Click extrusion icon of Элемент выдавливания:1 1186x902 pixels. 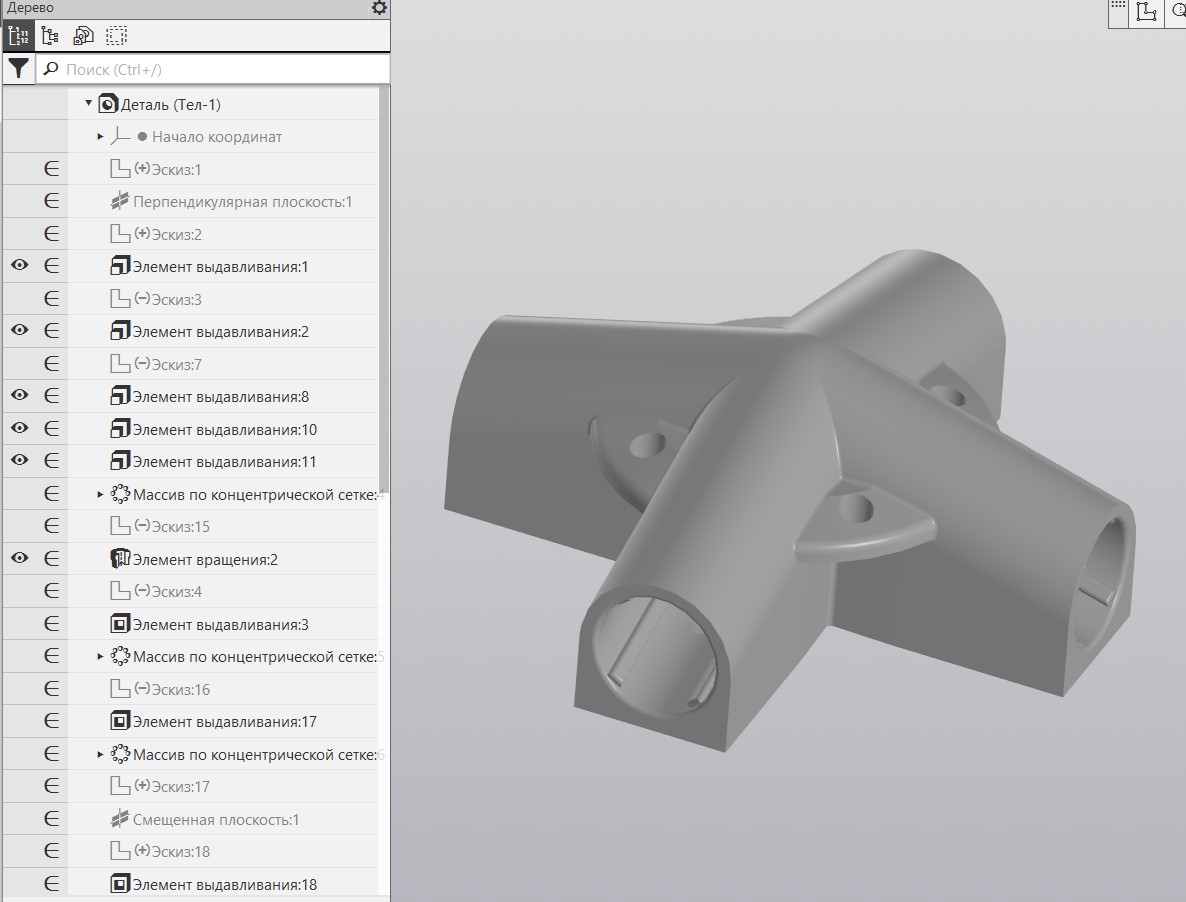(120, 266)
